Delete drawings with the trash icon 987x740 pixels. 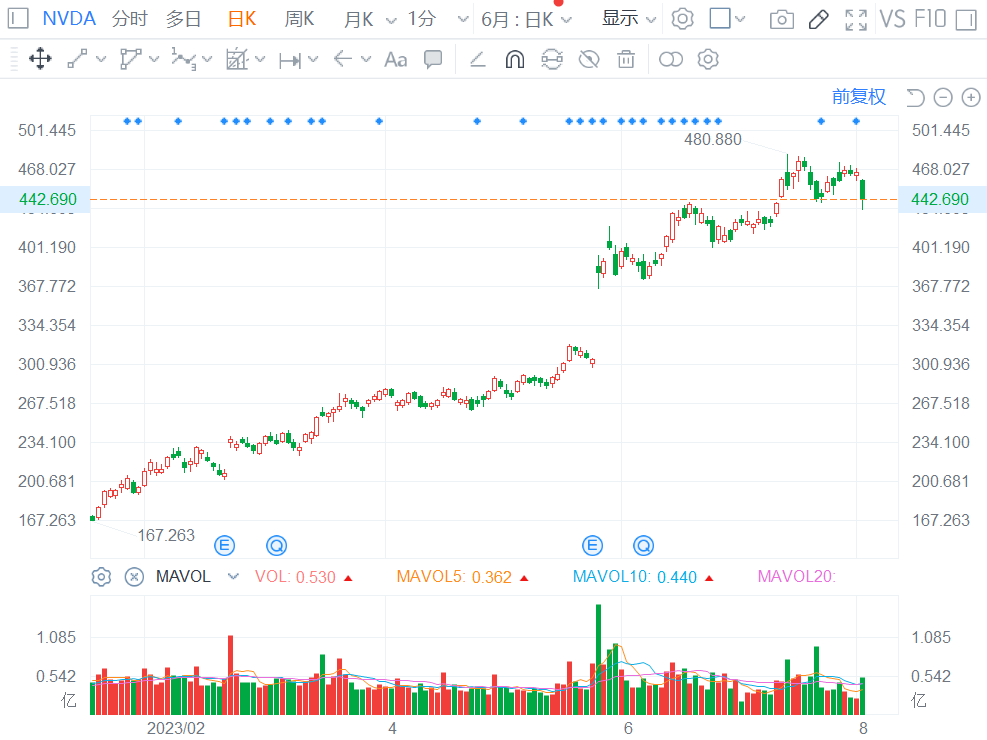click(626, 60)
